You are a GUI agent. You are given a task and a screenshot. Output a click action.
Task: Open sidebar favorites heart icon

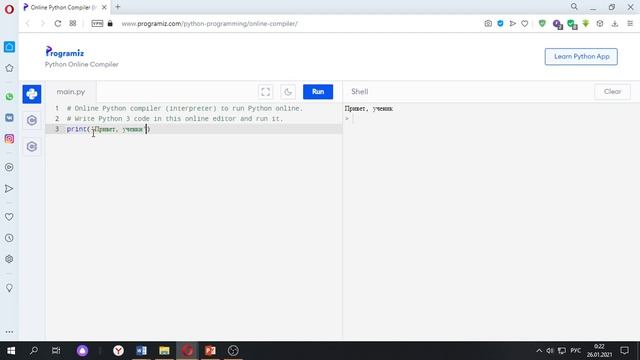[9, 217]
